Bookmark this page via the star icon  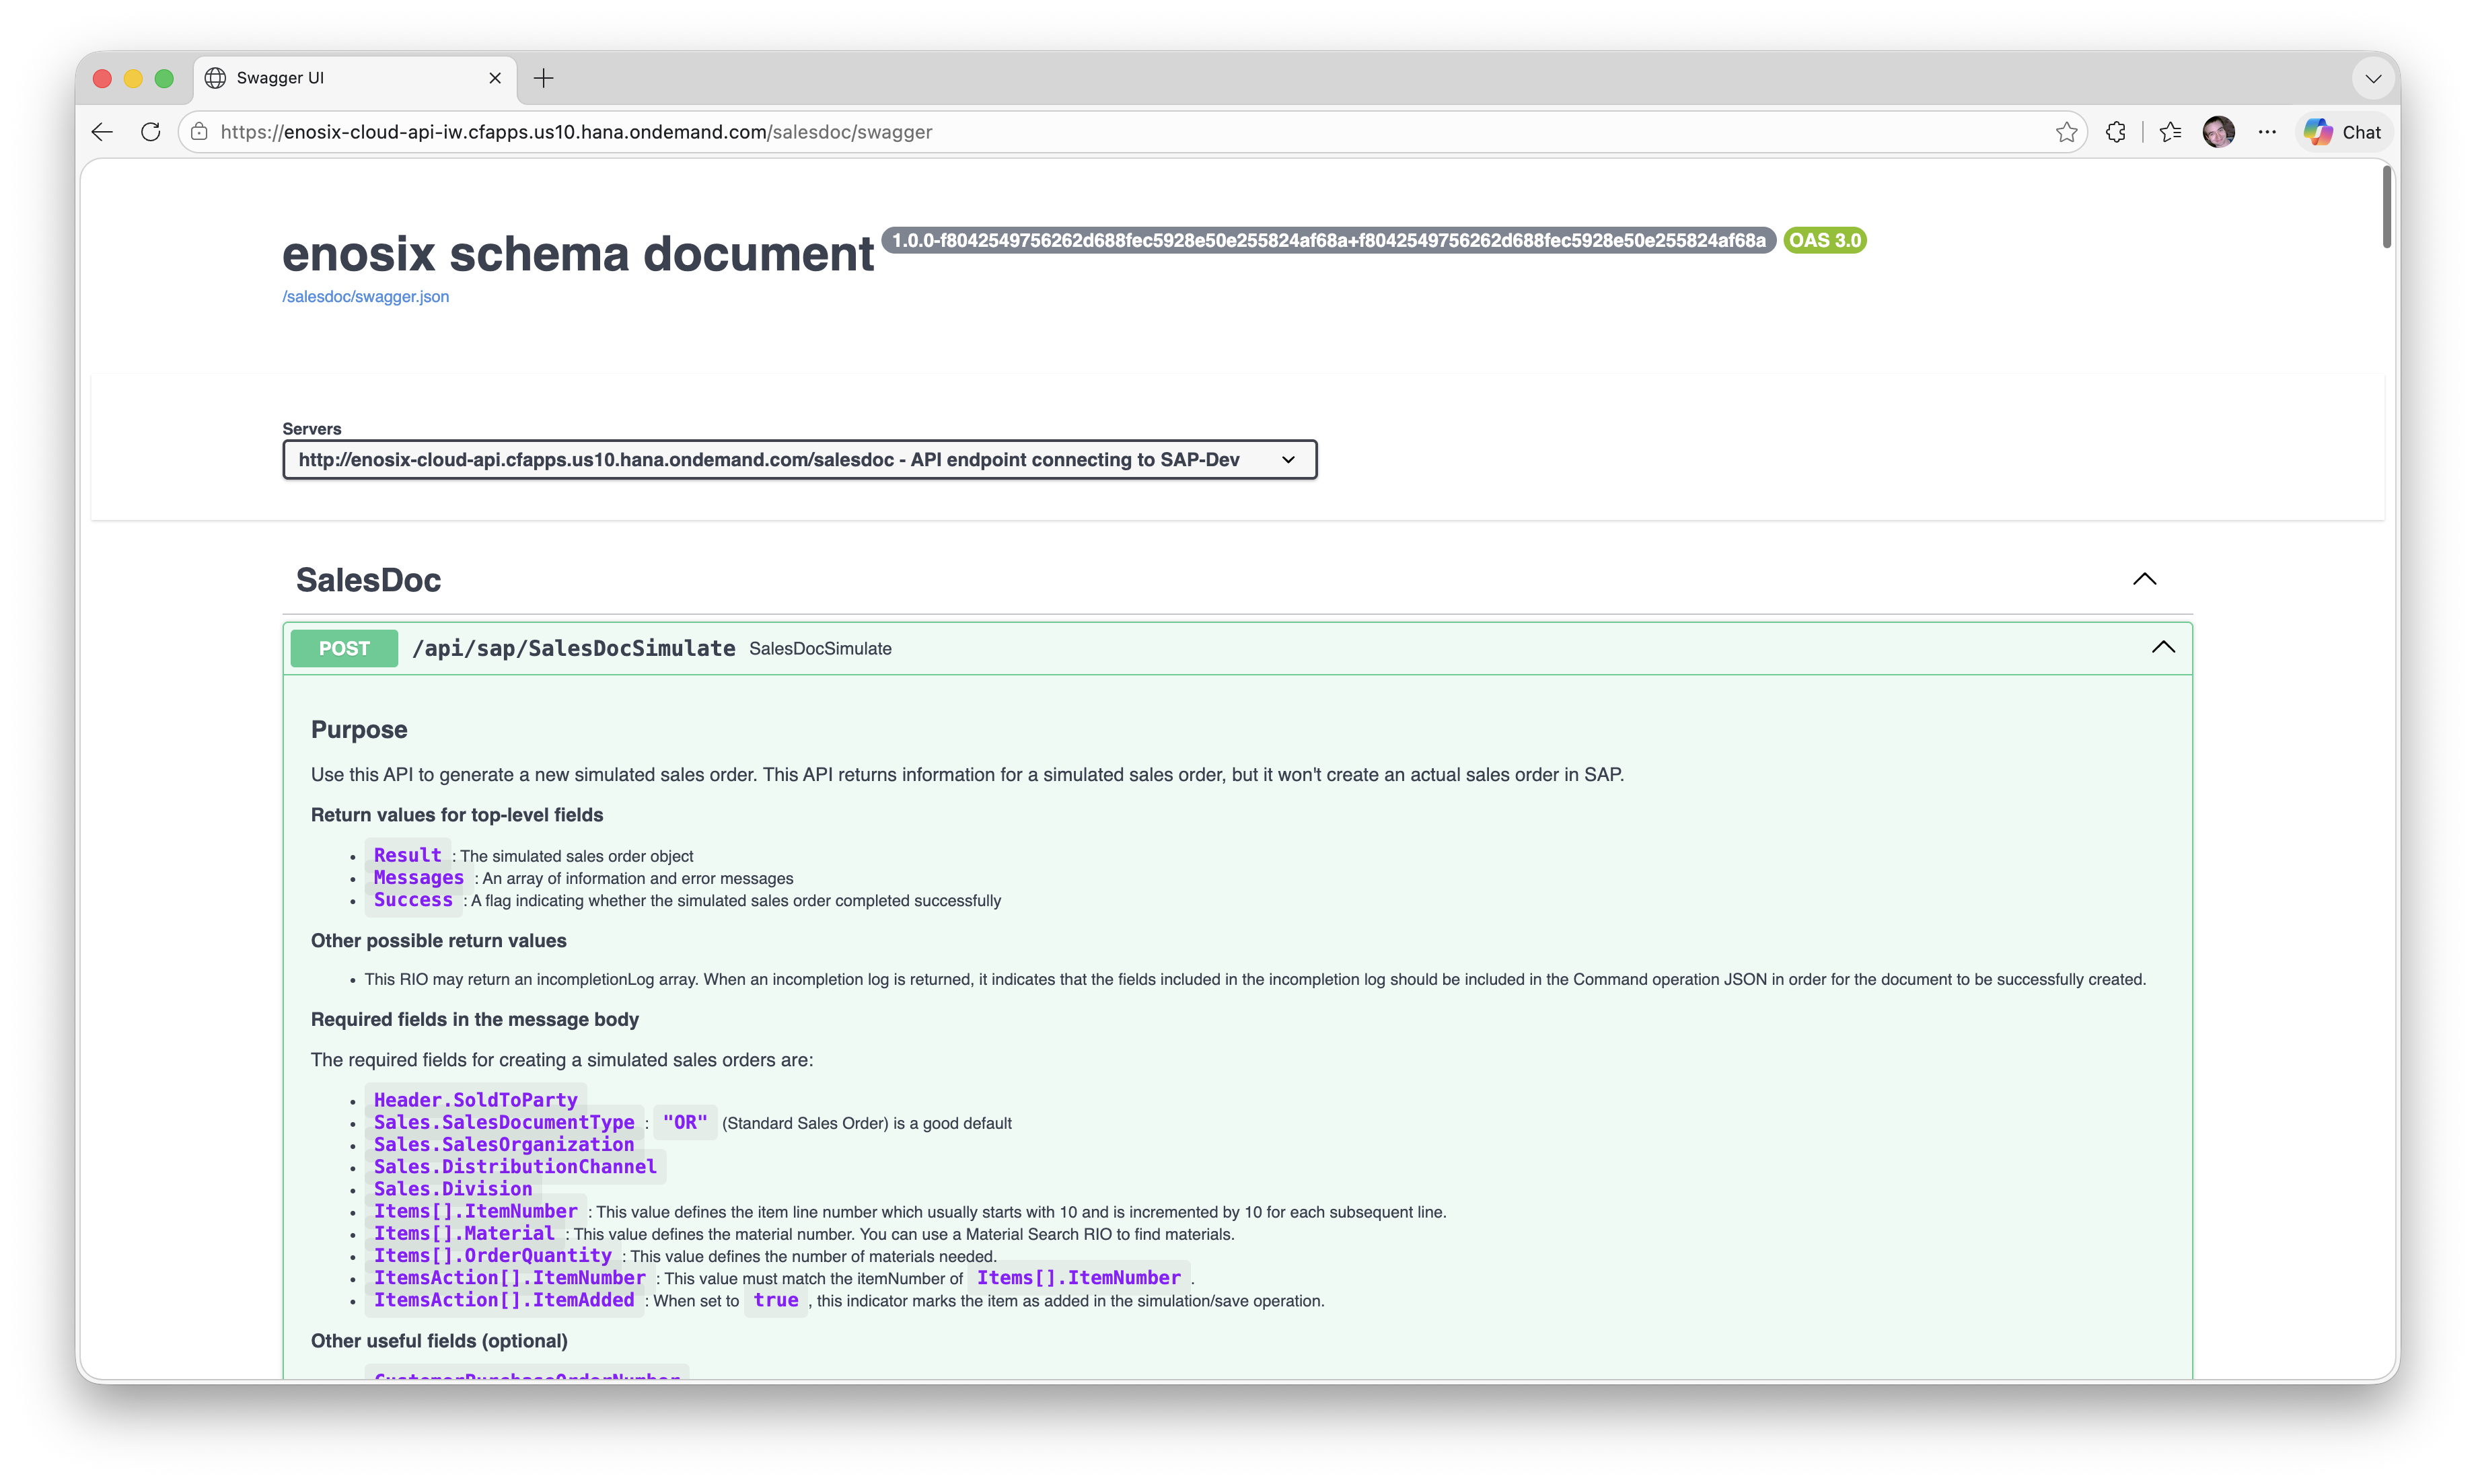click(2066, 131)
